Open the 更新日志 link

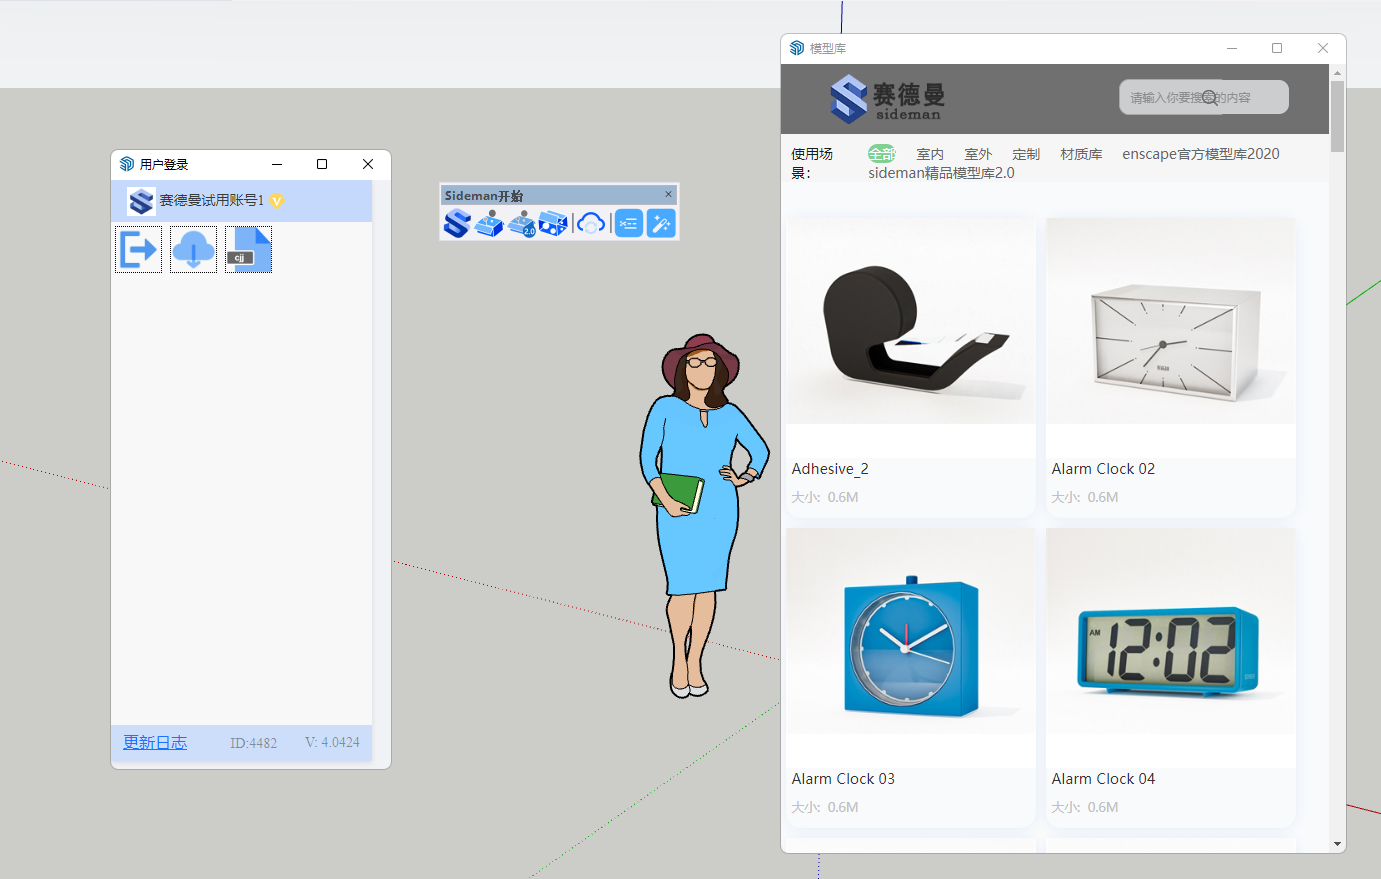click(x=155, y=742)
